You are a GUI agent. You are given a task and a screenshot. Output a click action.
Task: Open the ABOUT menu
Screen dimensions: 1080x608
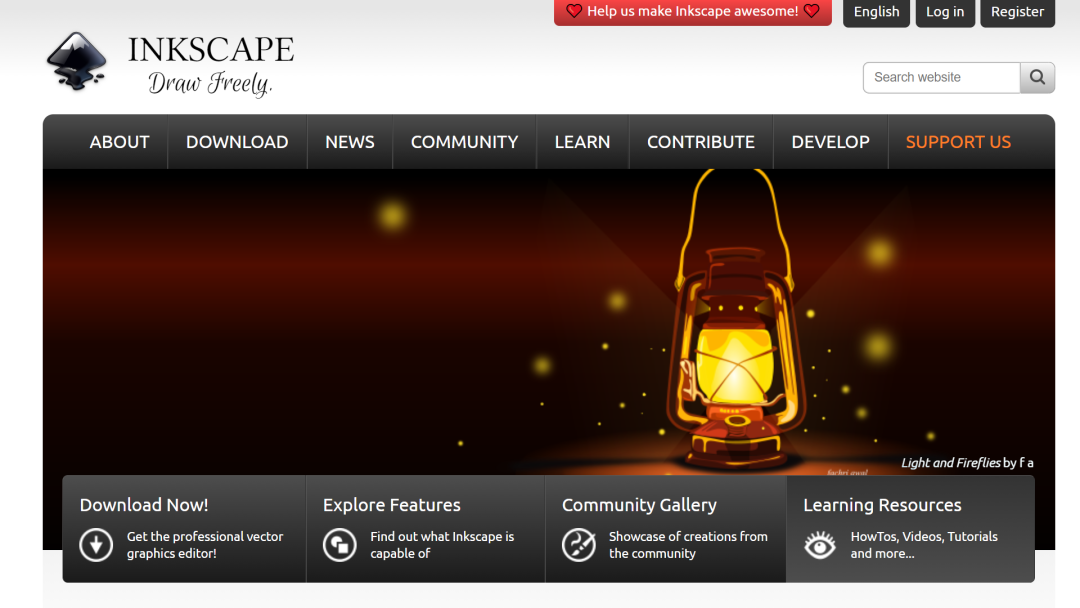[x=119, y=142]
